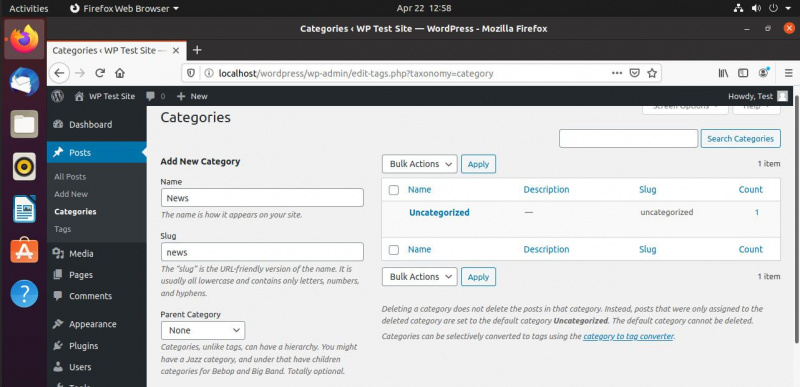Viewport: 800px width, 387px height.
Task: Launch Thunderbird mail from the dock
Action: click(x=24, y=82)
